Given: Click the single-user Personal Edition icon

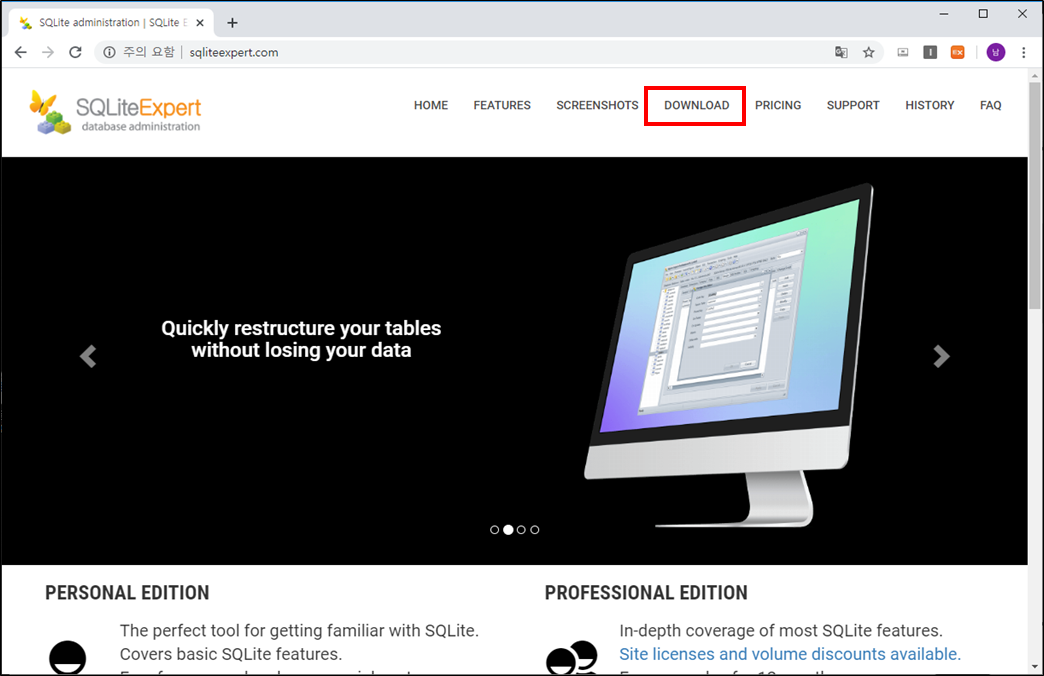Looking at the screenshot, I should click(68, 657).
